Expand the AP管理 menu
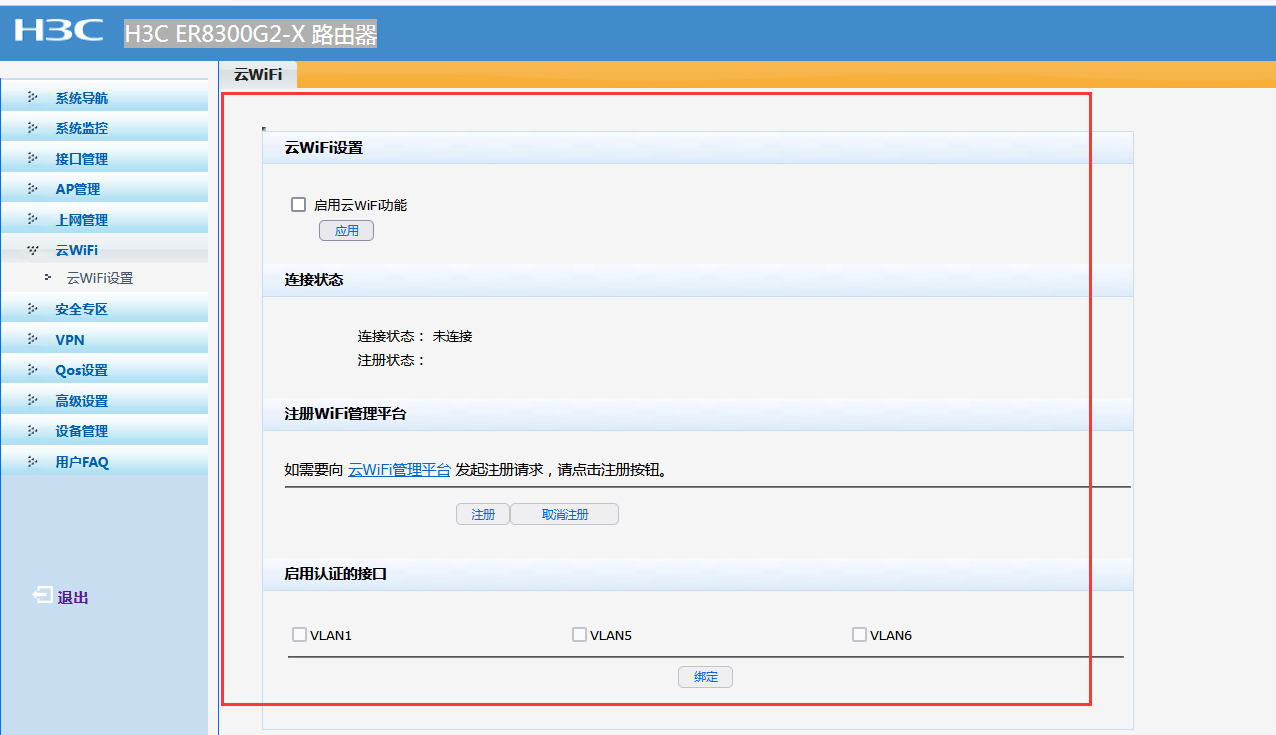 tap(104, 189)
